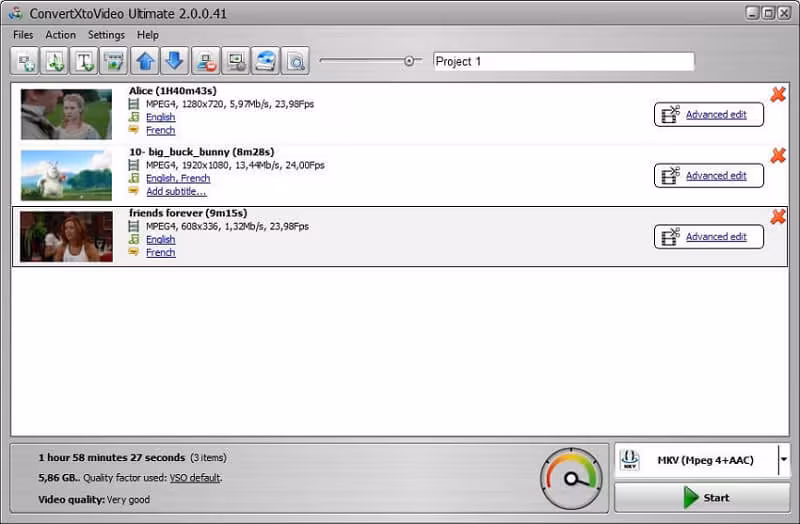800x524 pixels.
Task: Click the film strip icon of big_buck_bunny
Action: pos(134,165)
